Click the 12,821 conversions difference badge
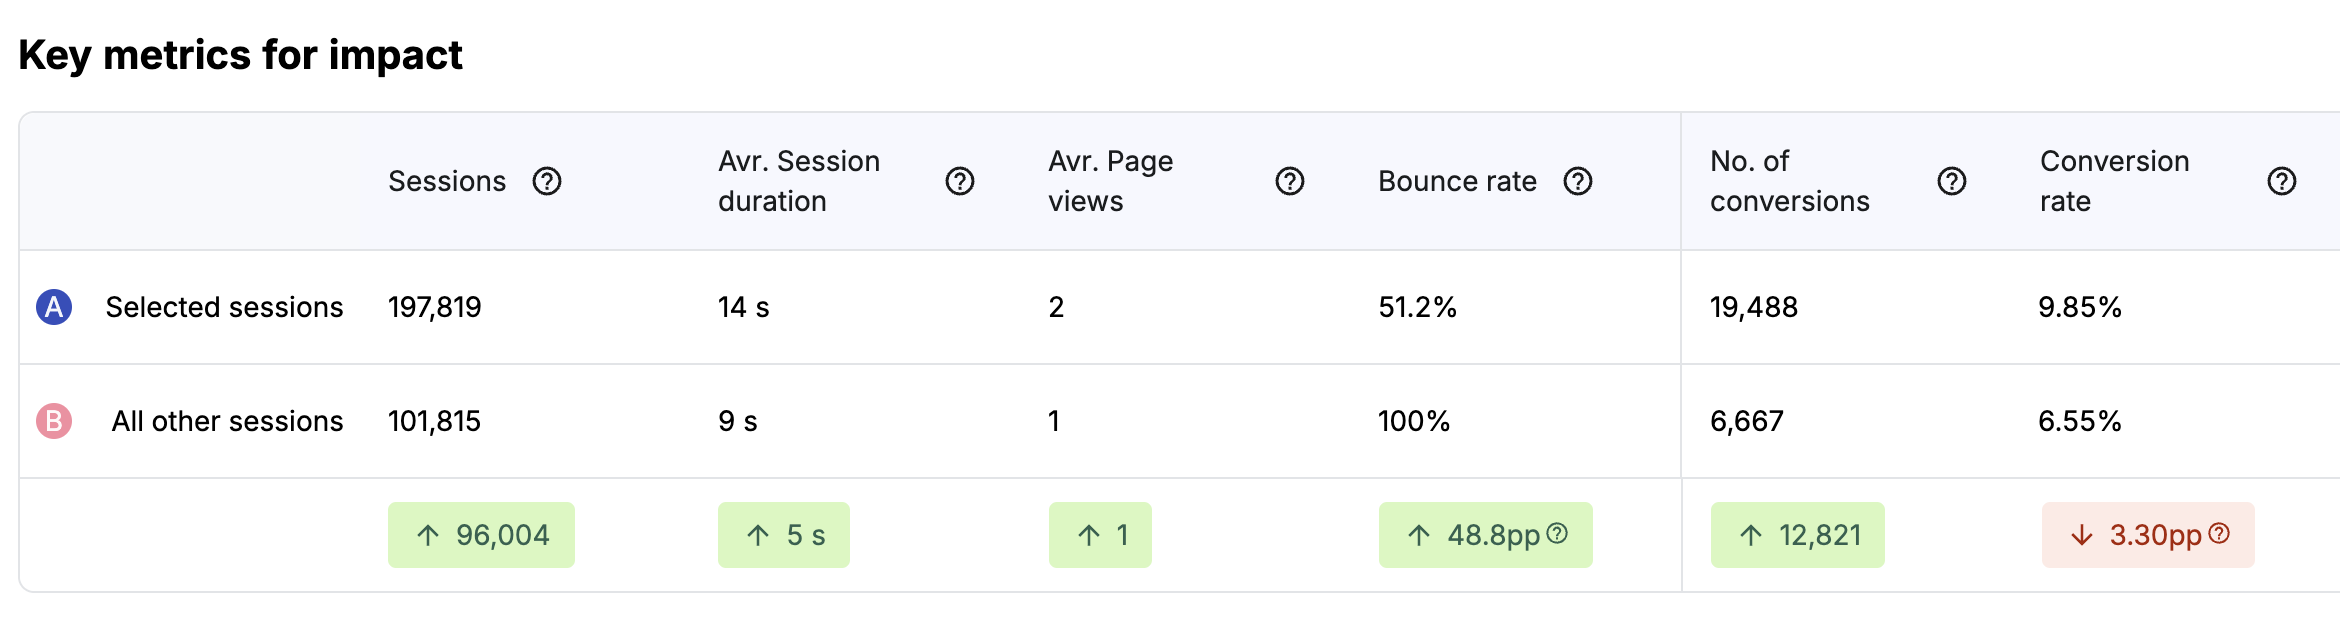 pos(1798,535)
